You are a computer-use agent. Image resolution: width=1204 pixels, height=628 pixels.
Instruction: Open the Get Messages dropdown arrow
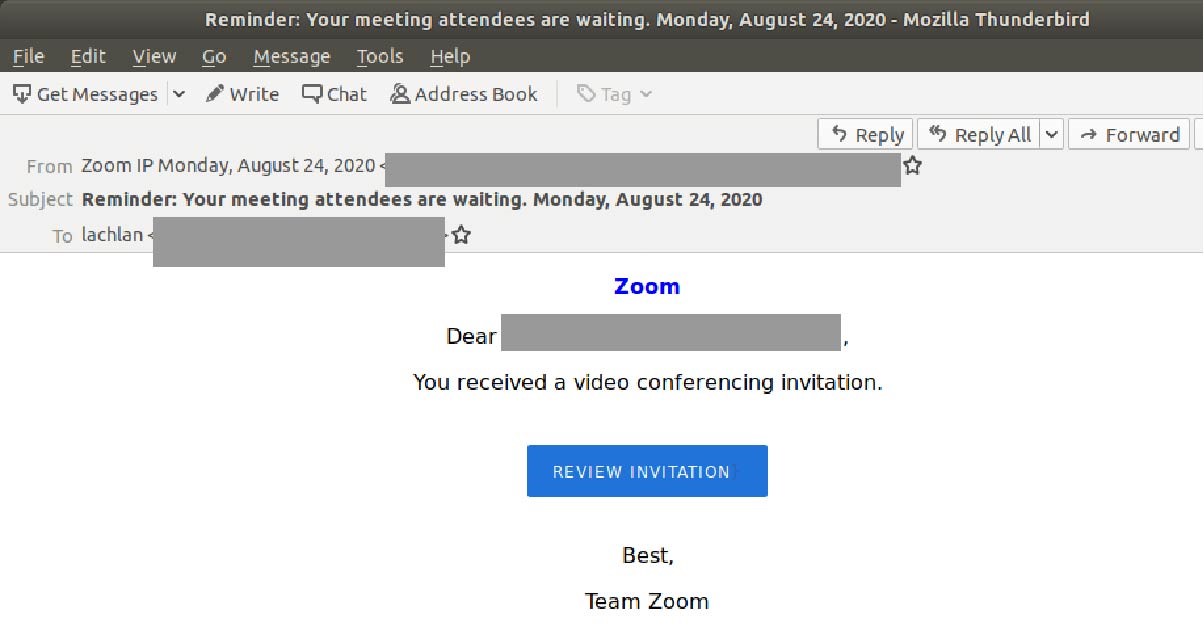coord(177,93)
